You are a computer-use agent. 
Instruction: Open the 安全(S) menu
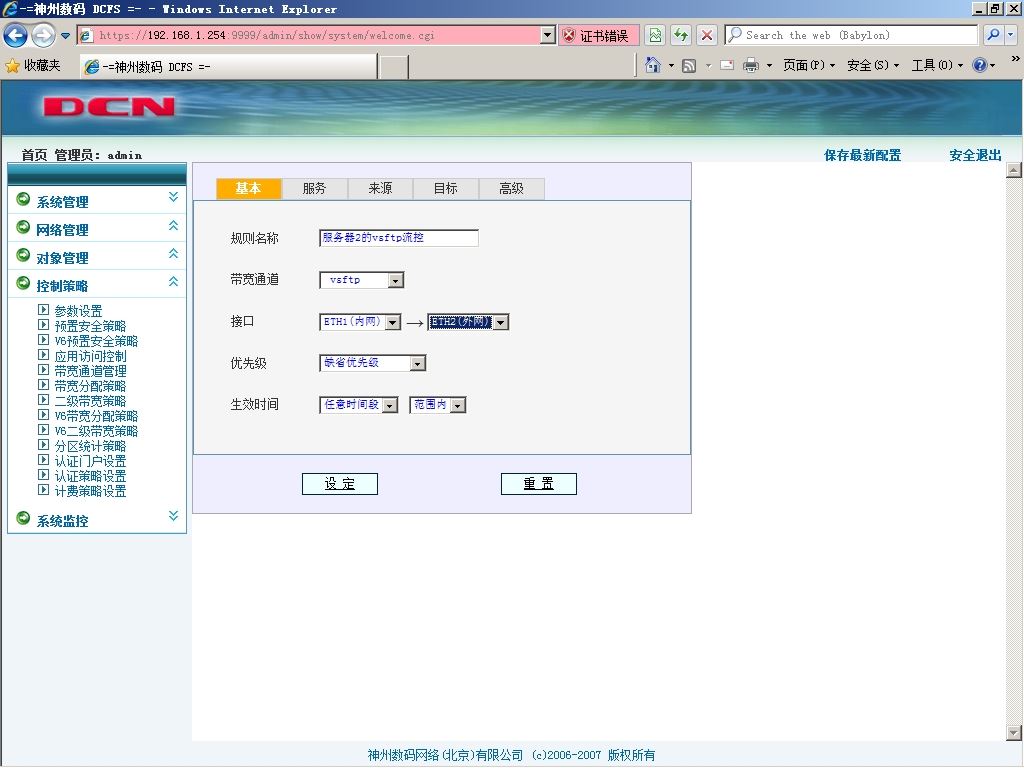pyautogui.click(x=872, y=65)
